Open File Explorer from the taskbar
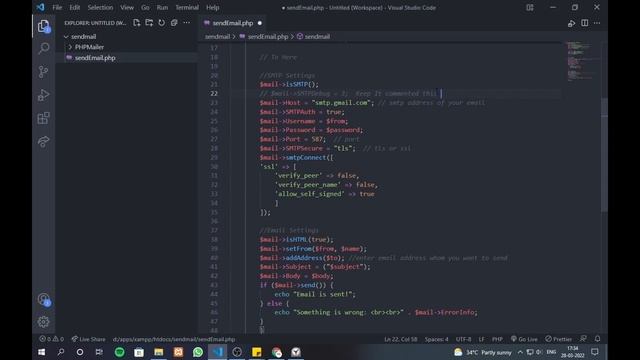The image size is (640, 360). pos(159,352)
